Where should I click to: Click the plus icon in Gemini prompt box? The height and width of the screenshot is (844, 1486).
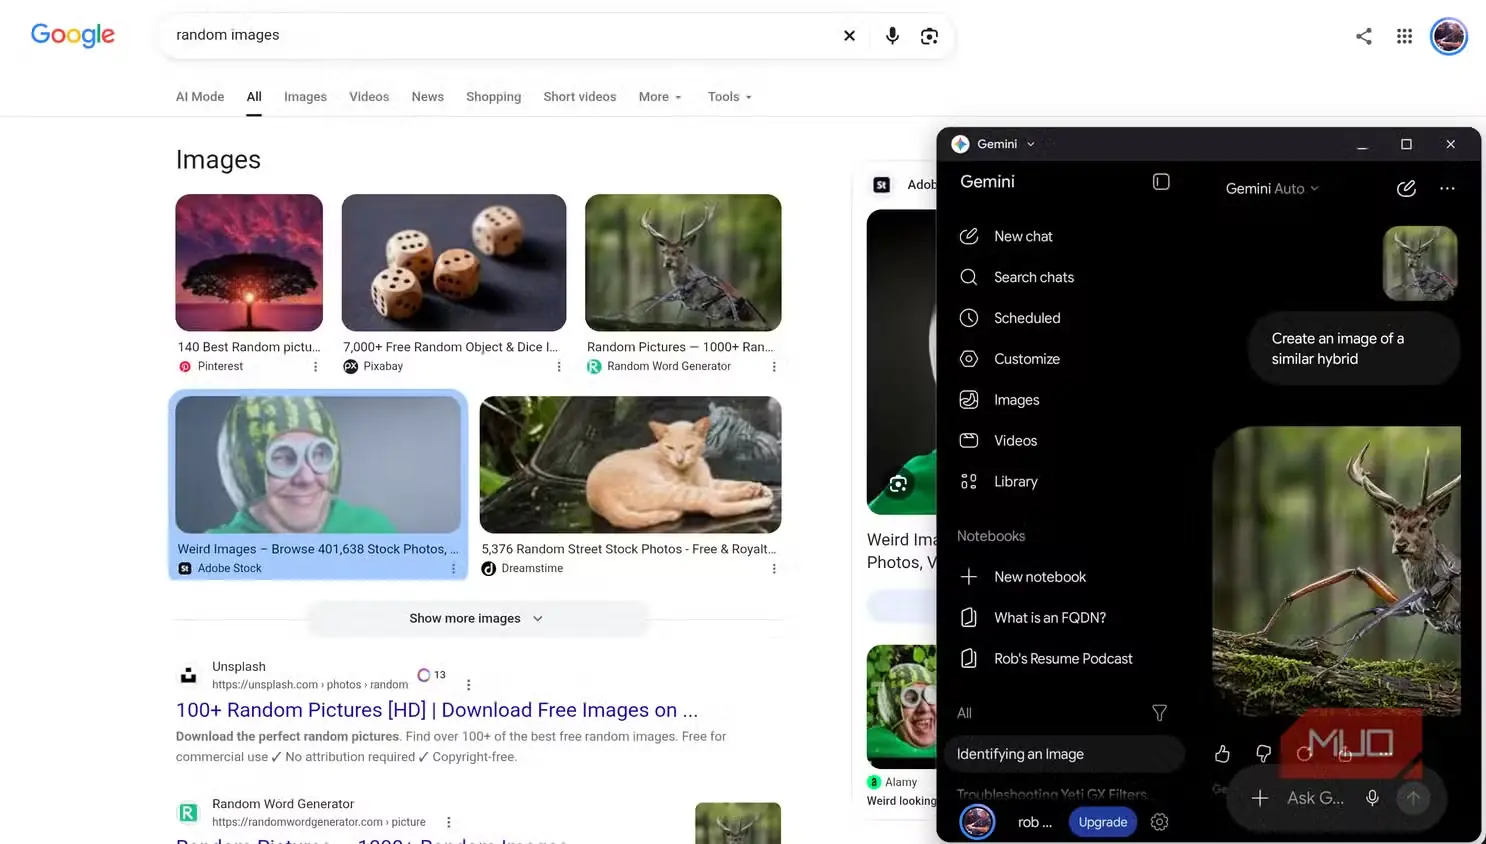click(1260, 798)
